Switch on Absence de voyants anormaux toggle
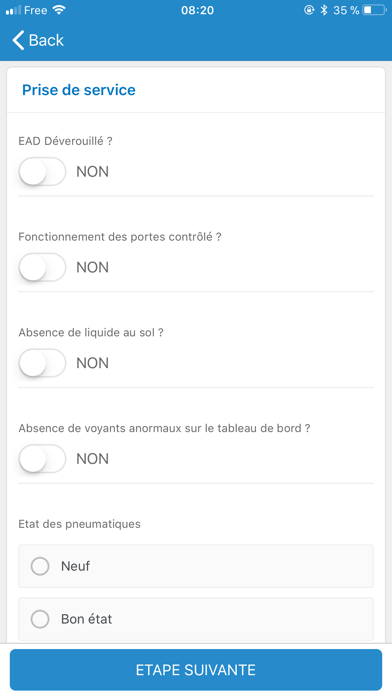Screen dimensions: 392x696 click(42, 459)
